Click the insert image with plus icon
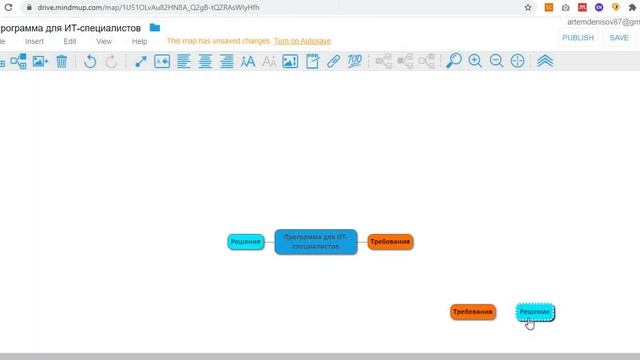640x360 pixels. (x=40, y=61)
